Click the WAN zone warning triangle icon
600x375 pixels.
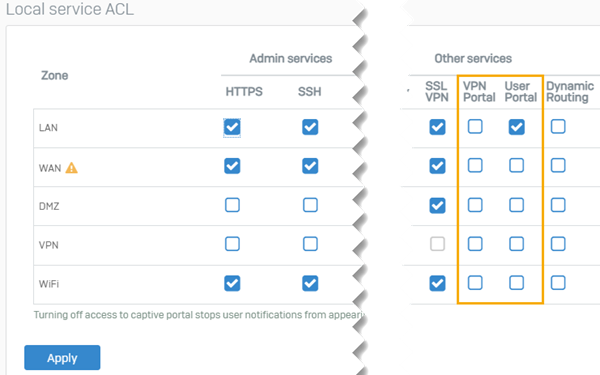[72, 168]
